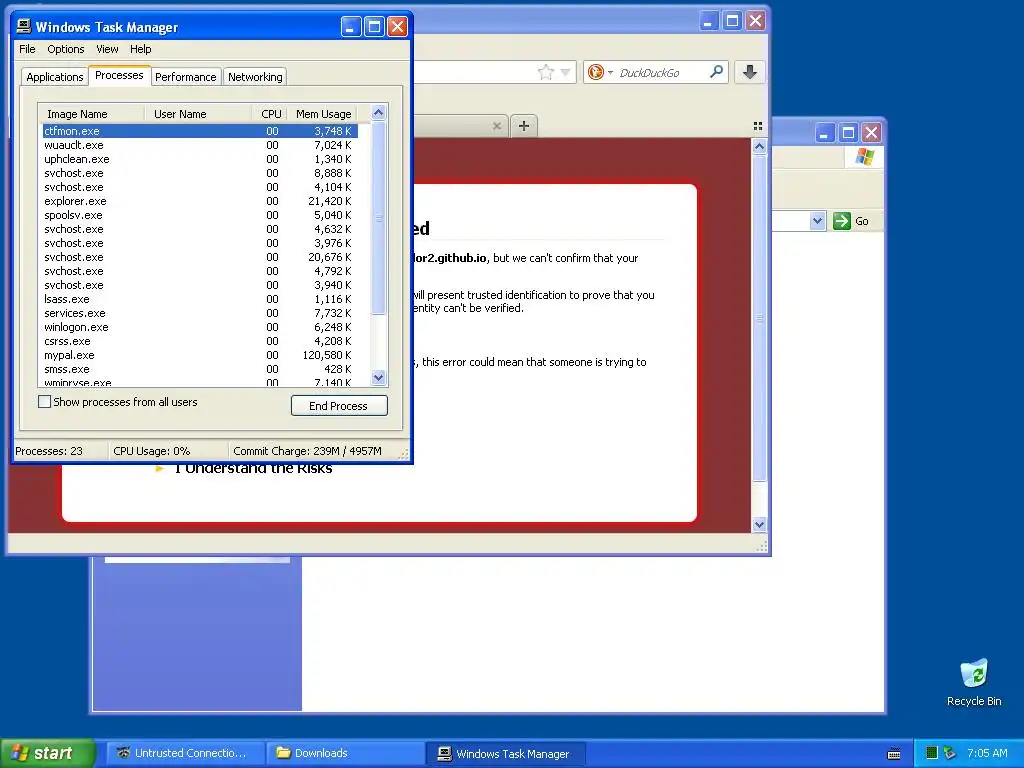Click the 120,580 K memory value
The height and width of the screenshot is (768, 1024).
point(327,355)
